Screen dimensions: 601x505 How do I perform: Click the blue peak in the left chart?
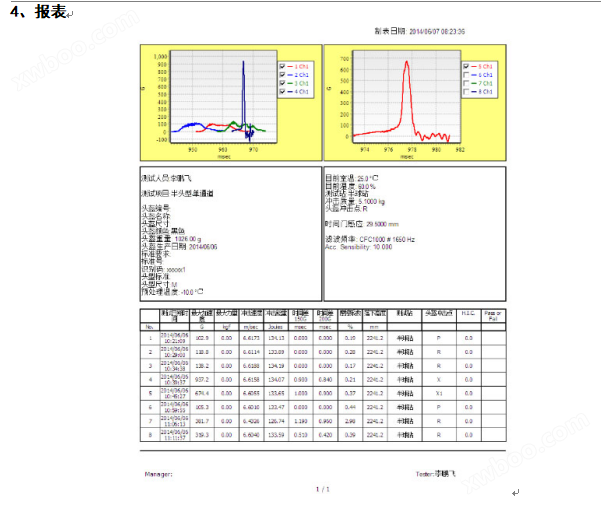pos(243,62)
